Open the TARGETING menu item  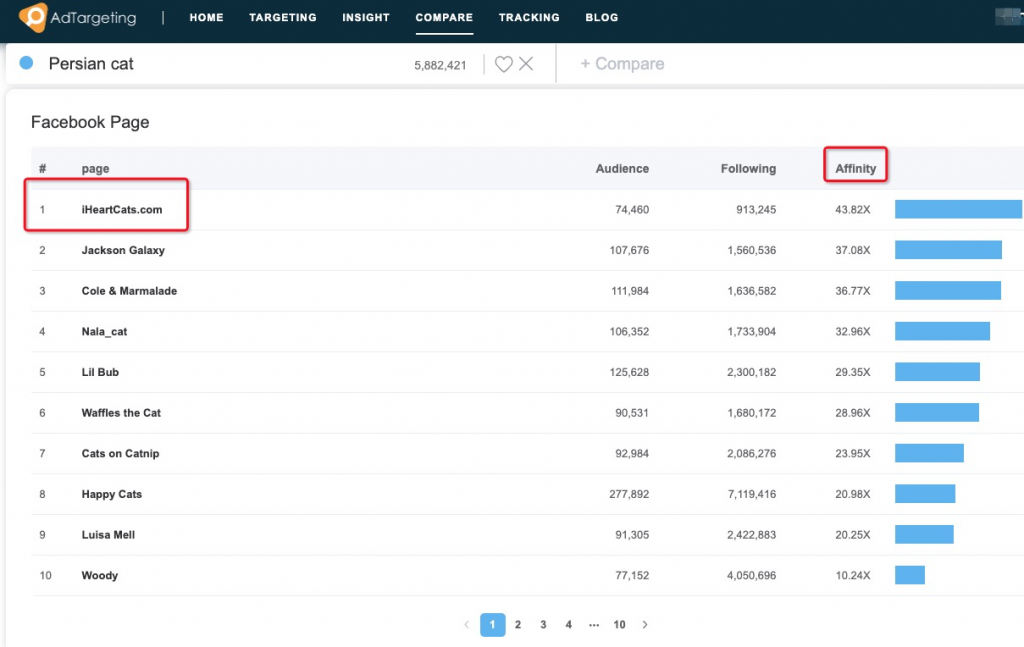coord(283,18)
